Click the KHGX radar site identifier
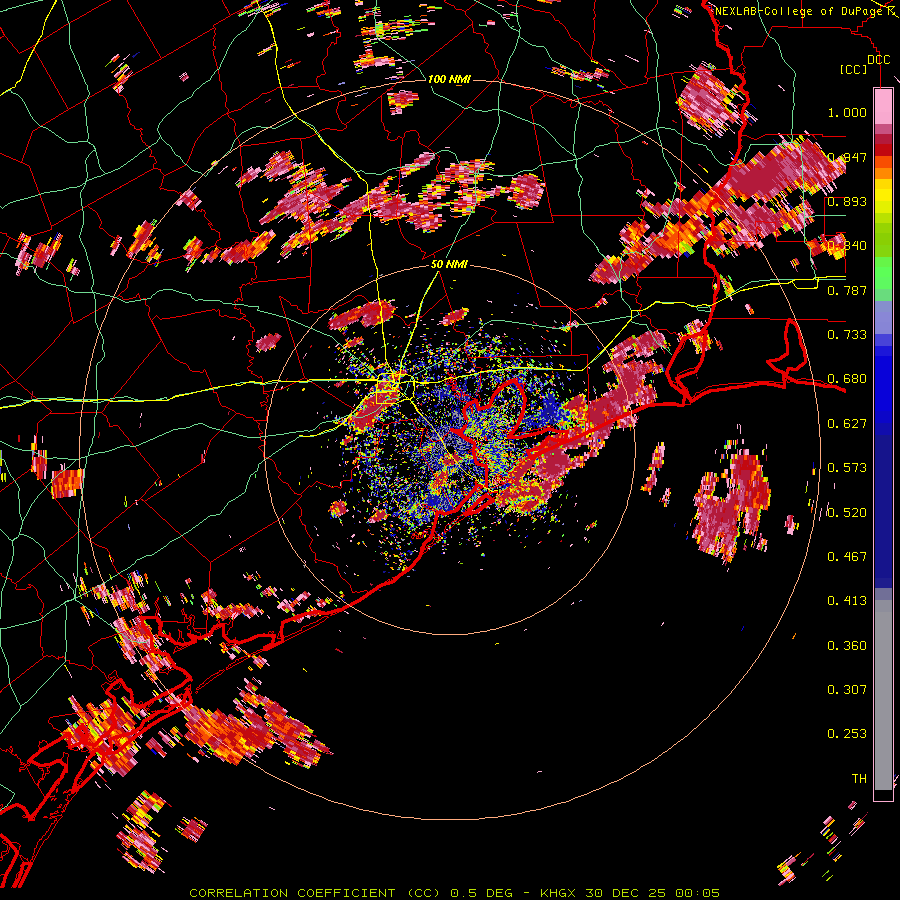 click(x=560, y=893)
